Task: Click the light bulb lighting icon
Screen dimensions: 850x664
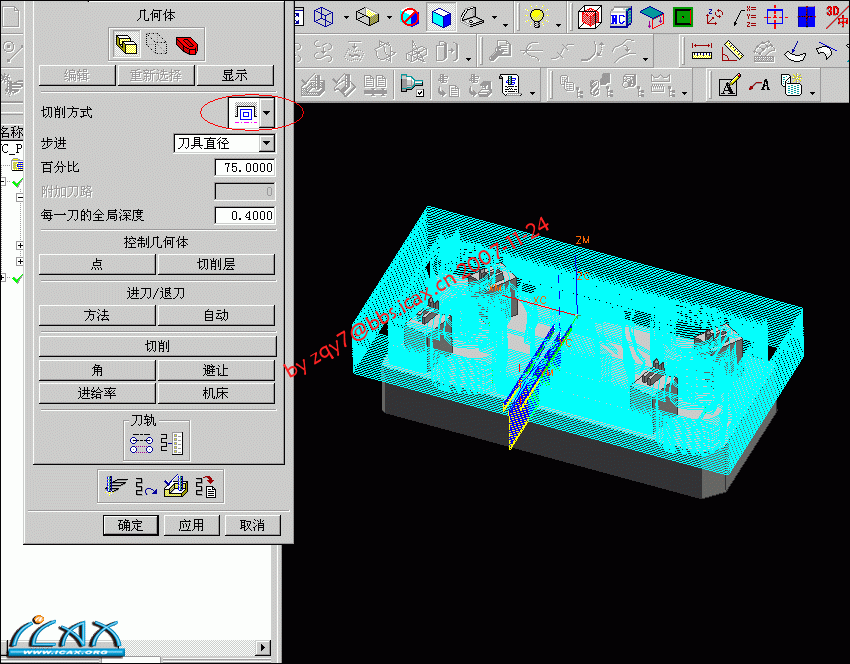Action: click(537, 17)
